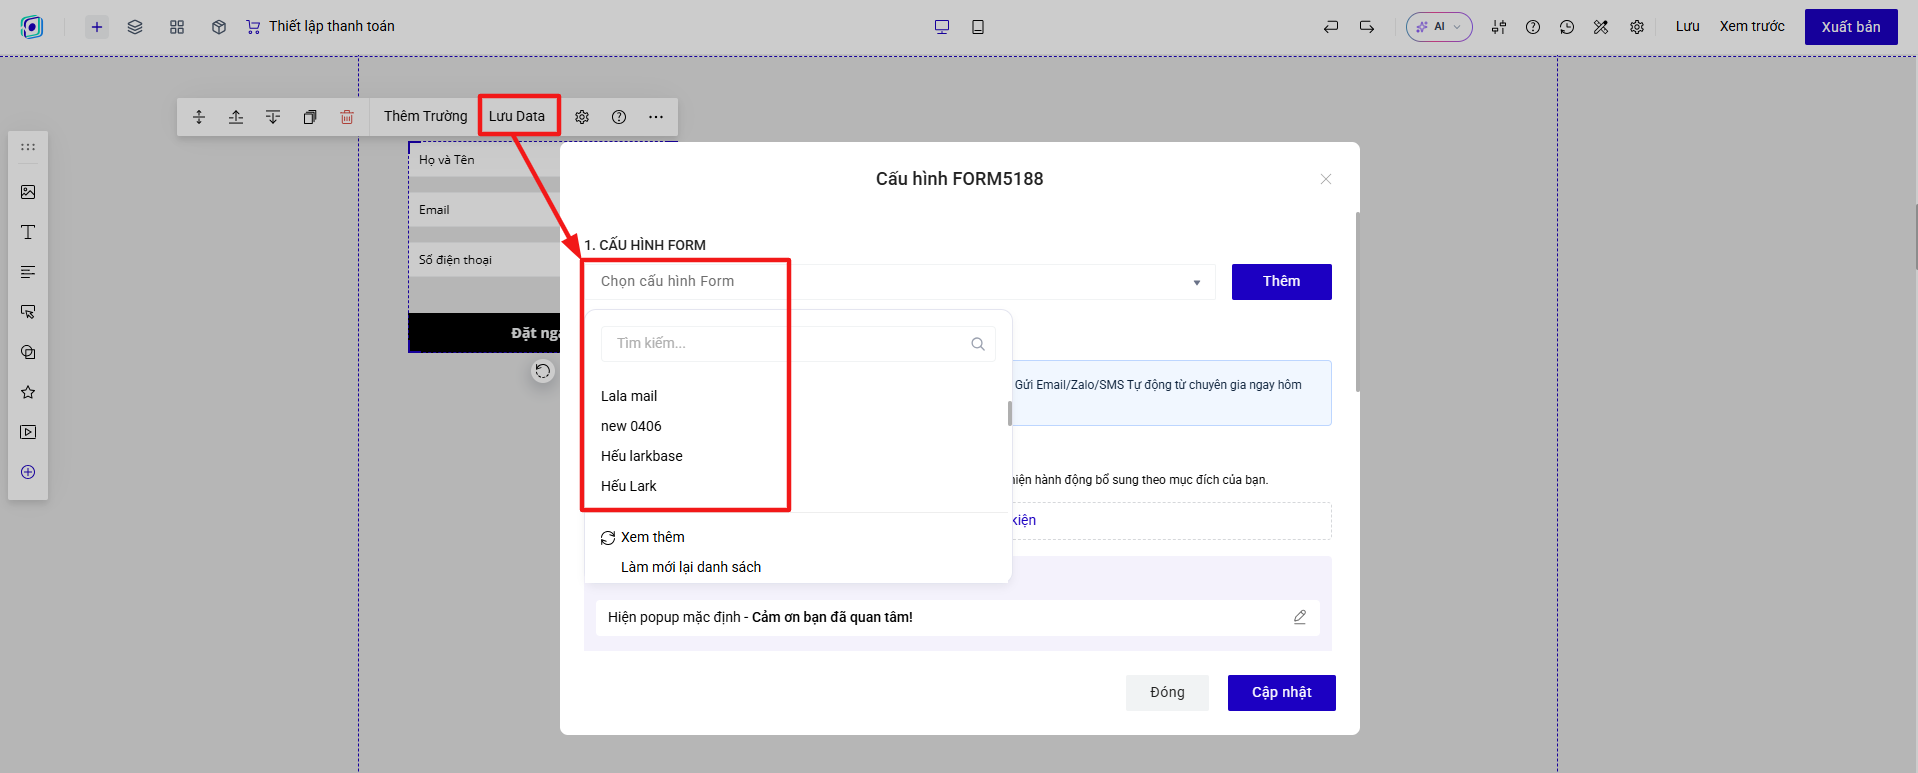Open form help icon in element toolbar
This screenshot has width=1918, height=773.
coord(619,117)
